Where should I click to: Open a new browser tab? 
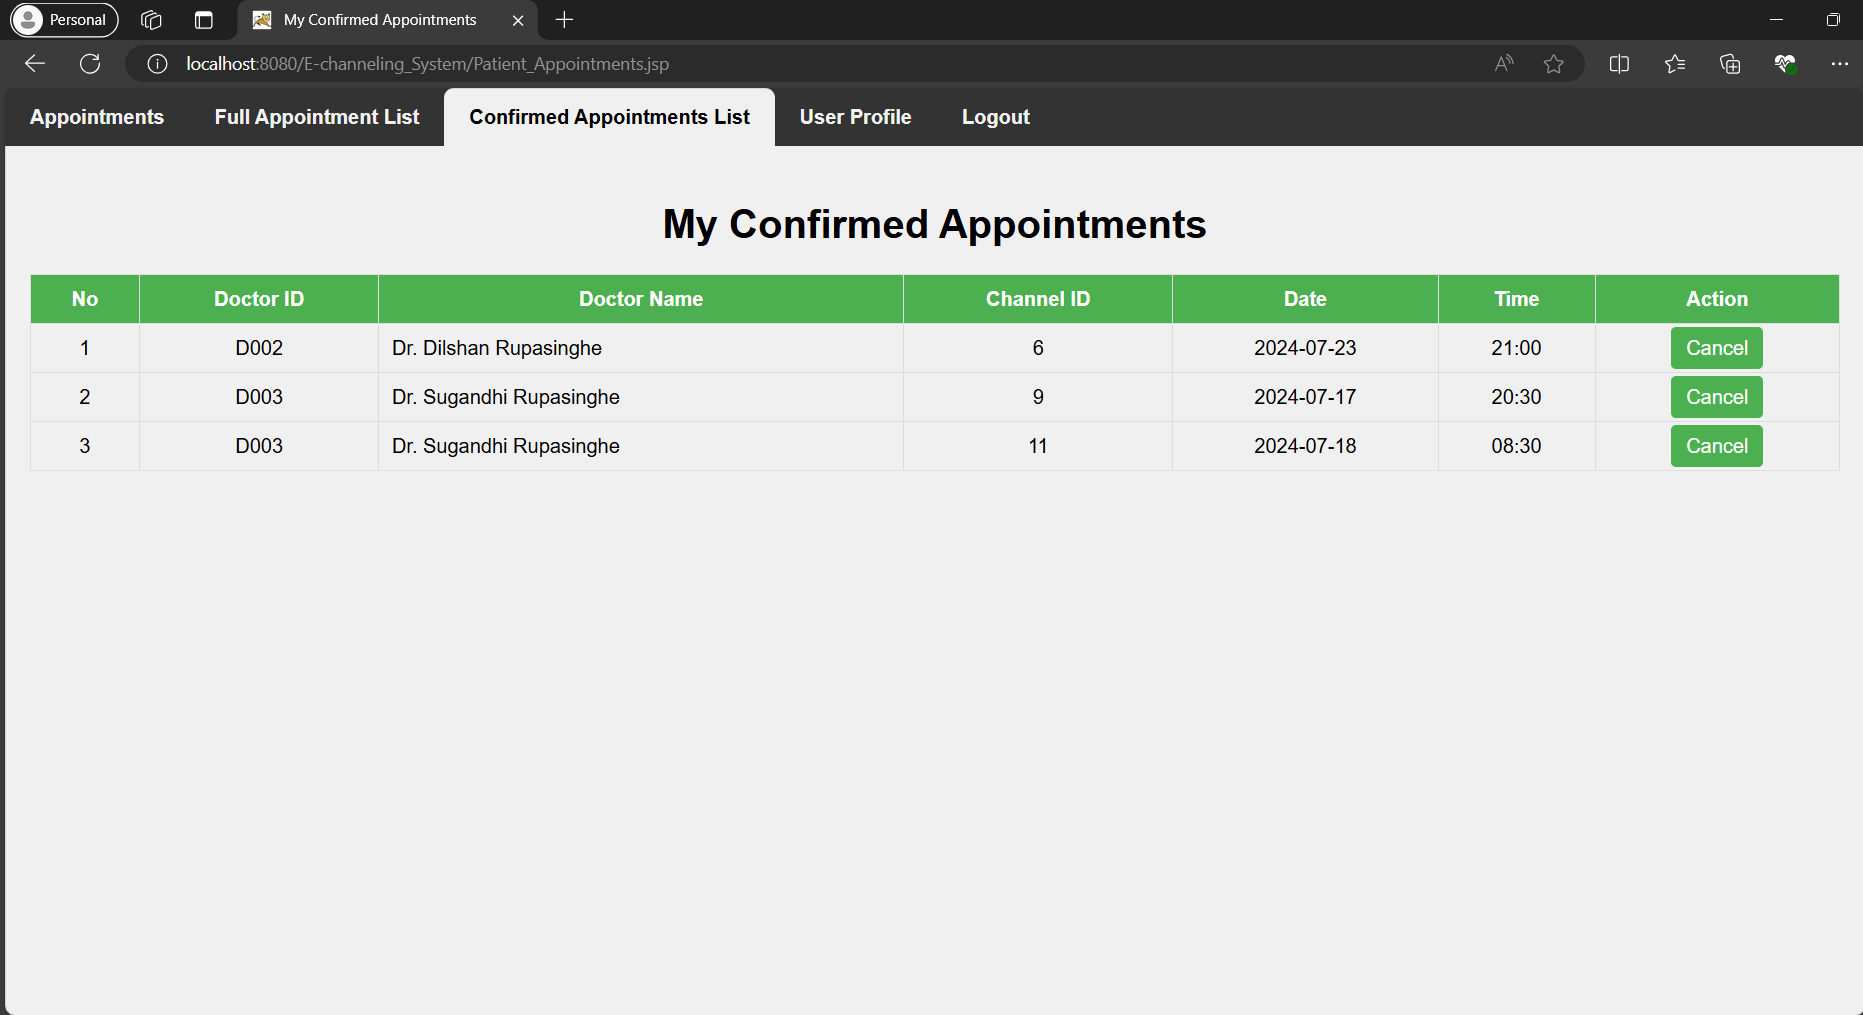(x=564, y=20)
